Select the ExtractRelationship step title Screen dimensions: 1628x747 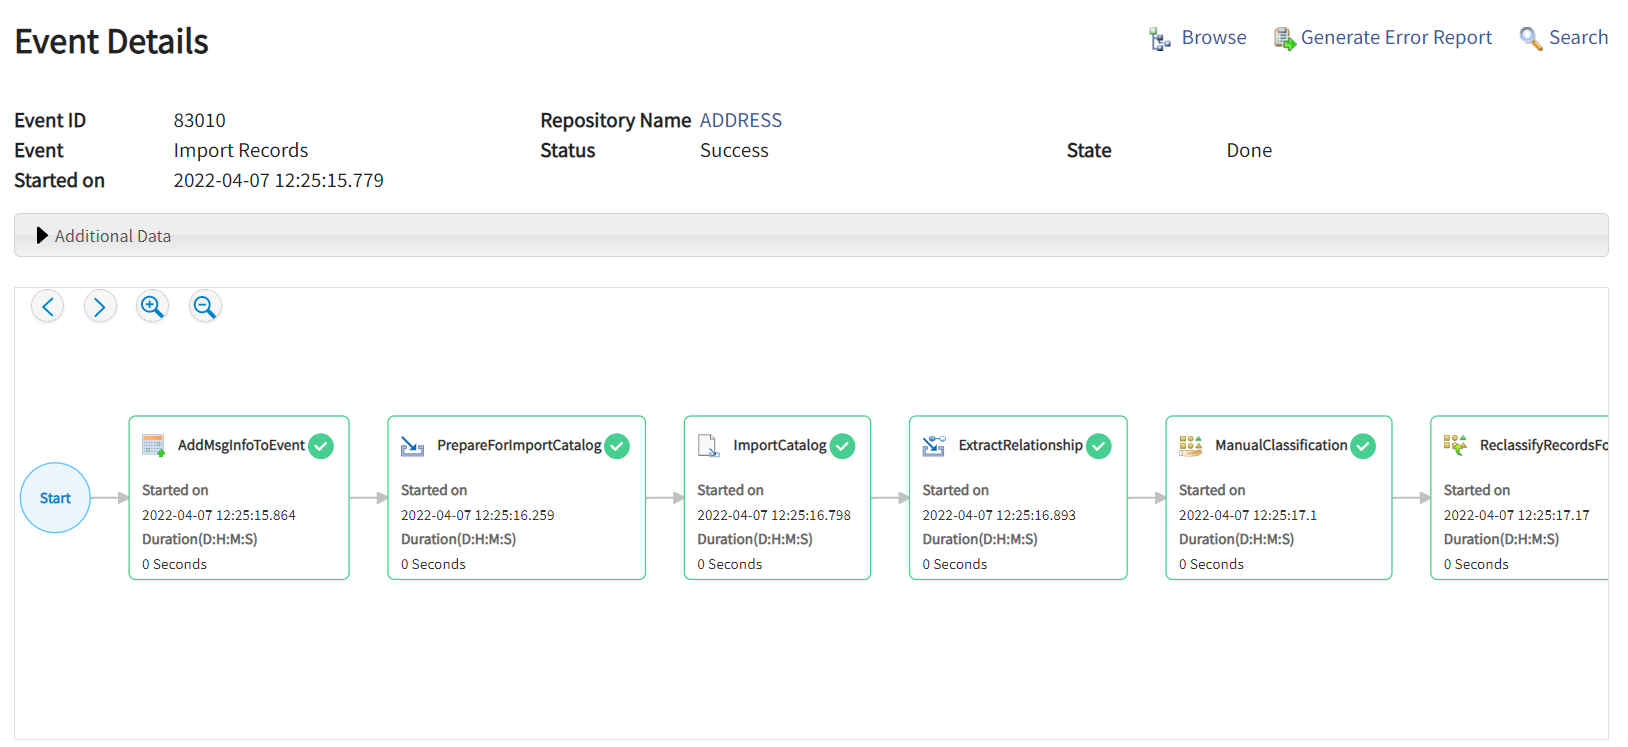click(1020, 445)
